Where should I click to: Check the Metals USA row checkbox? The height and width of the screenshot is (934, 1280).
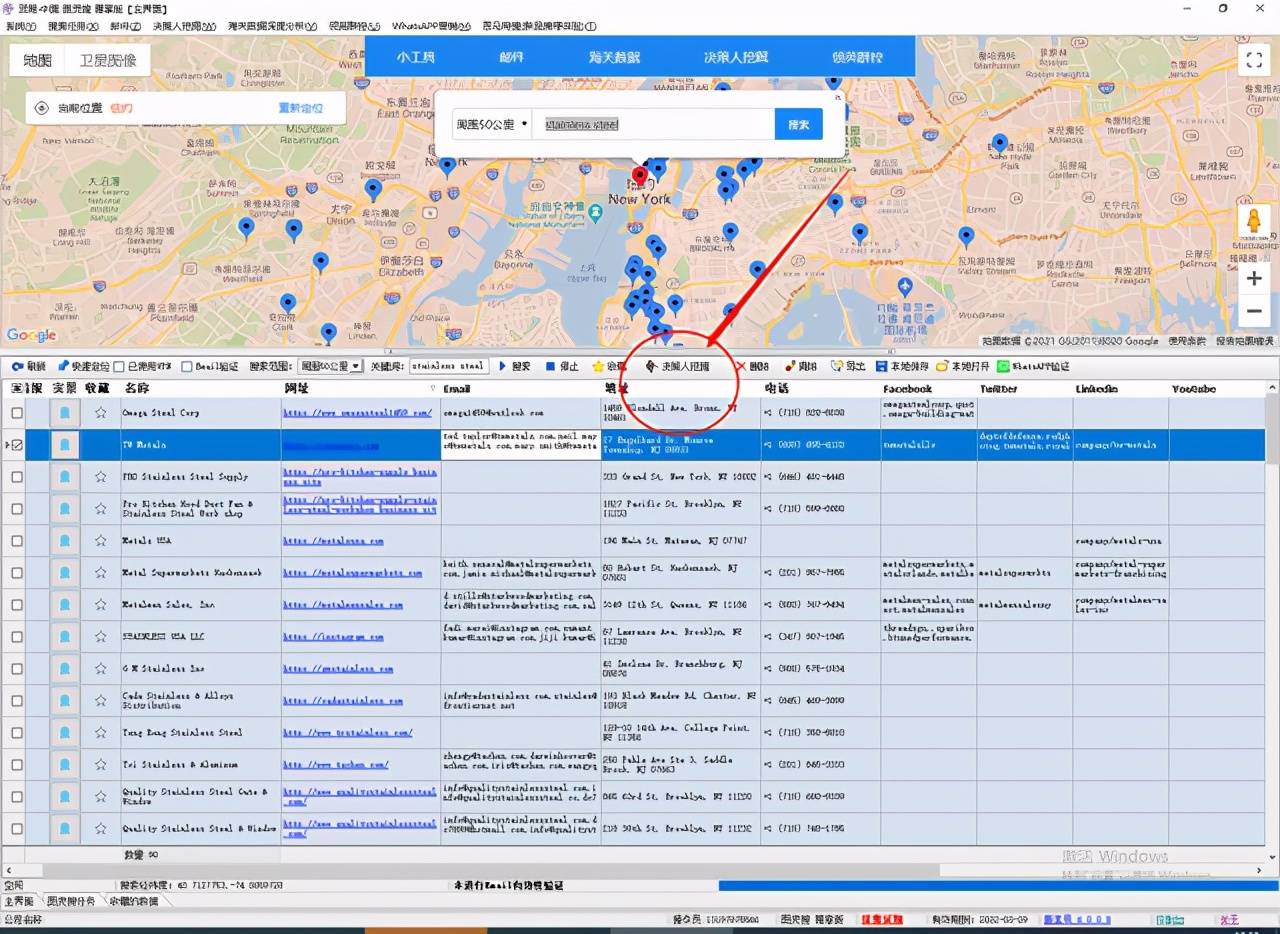[x=17, y=541]
